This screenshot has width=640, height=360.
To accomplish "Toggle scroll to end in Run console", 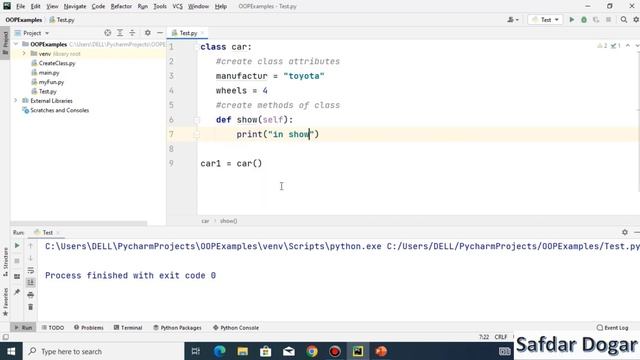I will [x=31, y=282].
